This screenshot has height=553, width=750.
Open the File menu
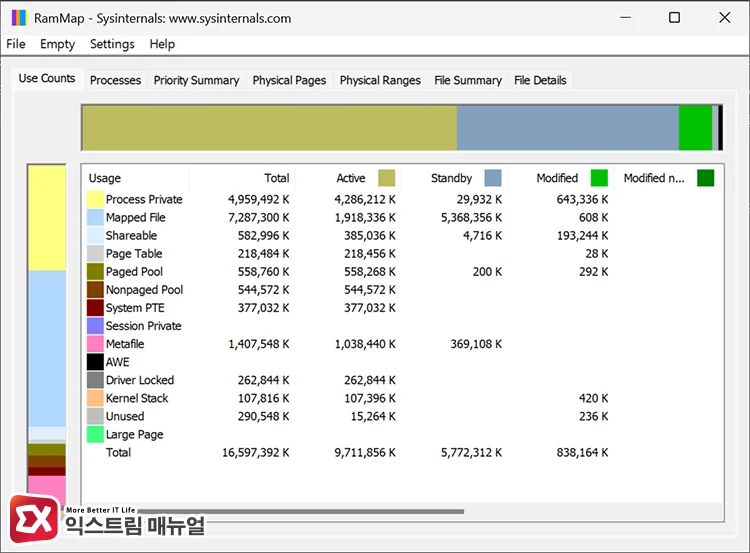coord(16,44)
